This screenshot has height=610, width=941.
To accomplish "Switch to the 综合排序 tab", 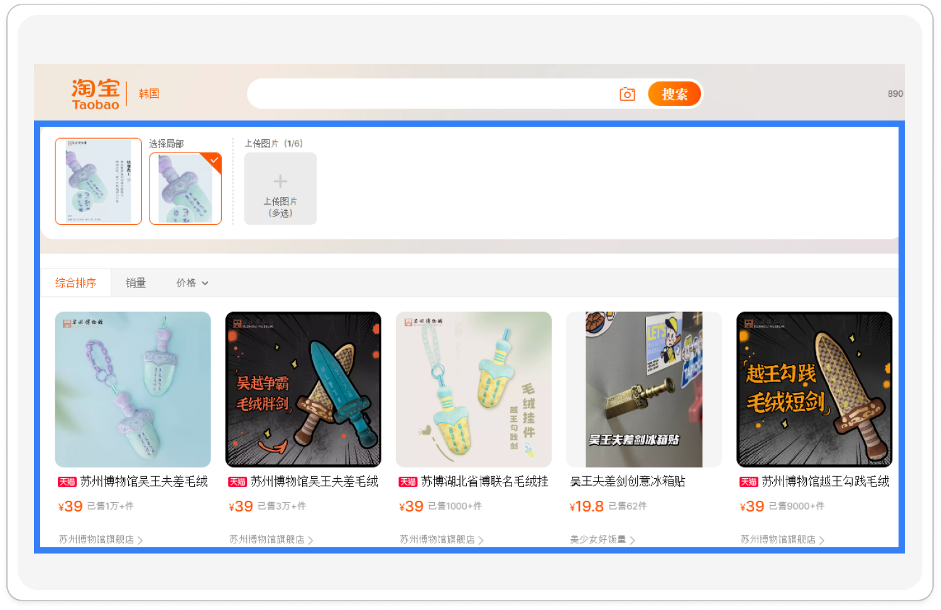I will 76,283.
